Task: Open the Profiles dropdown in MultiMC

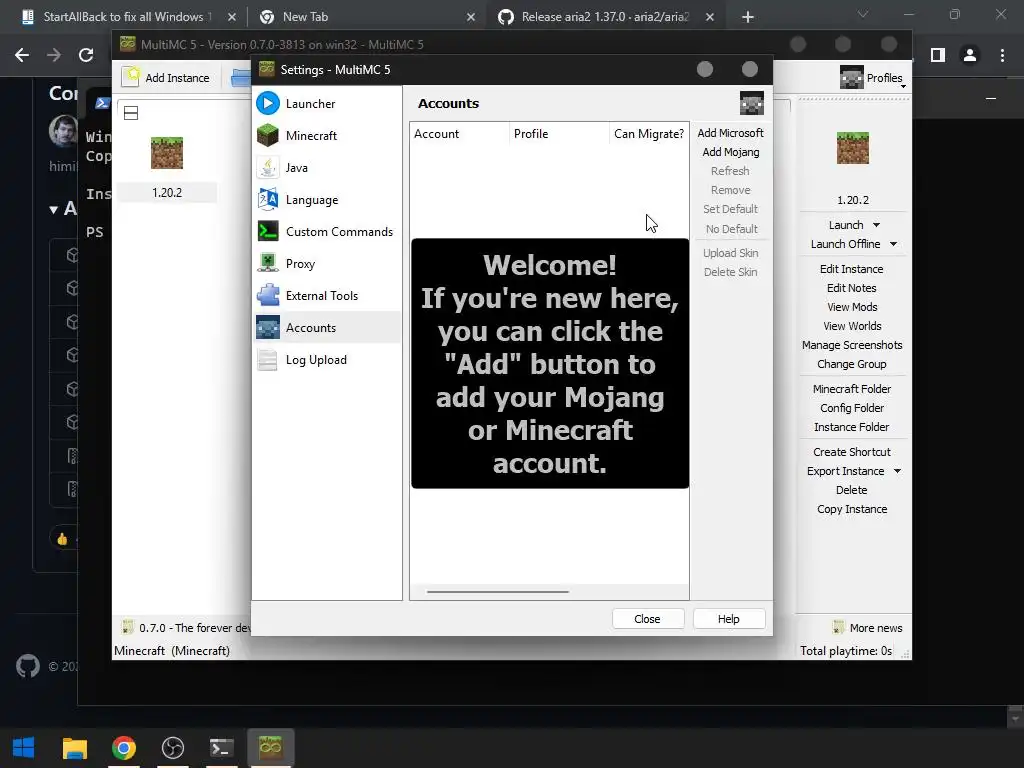Action: click(x=873, y=78)
